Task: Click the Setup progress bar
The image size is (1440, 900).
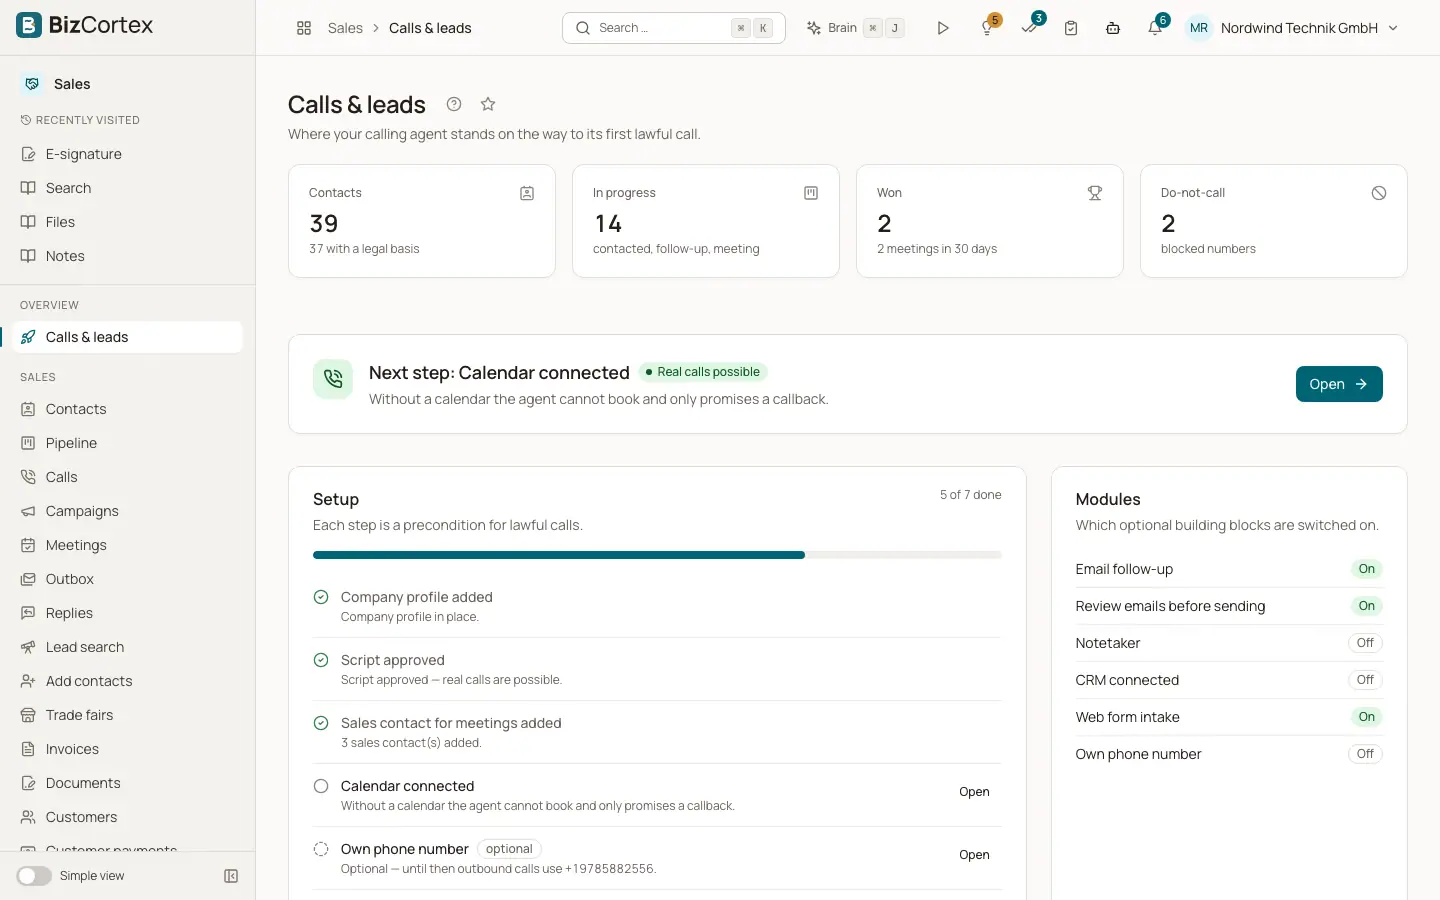Action: click(x=657, y=555)
